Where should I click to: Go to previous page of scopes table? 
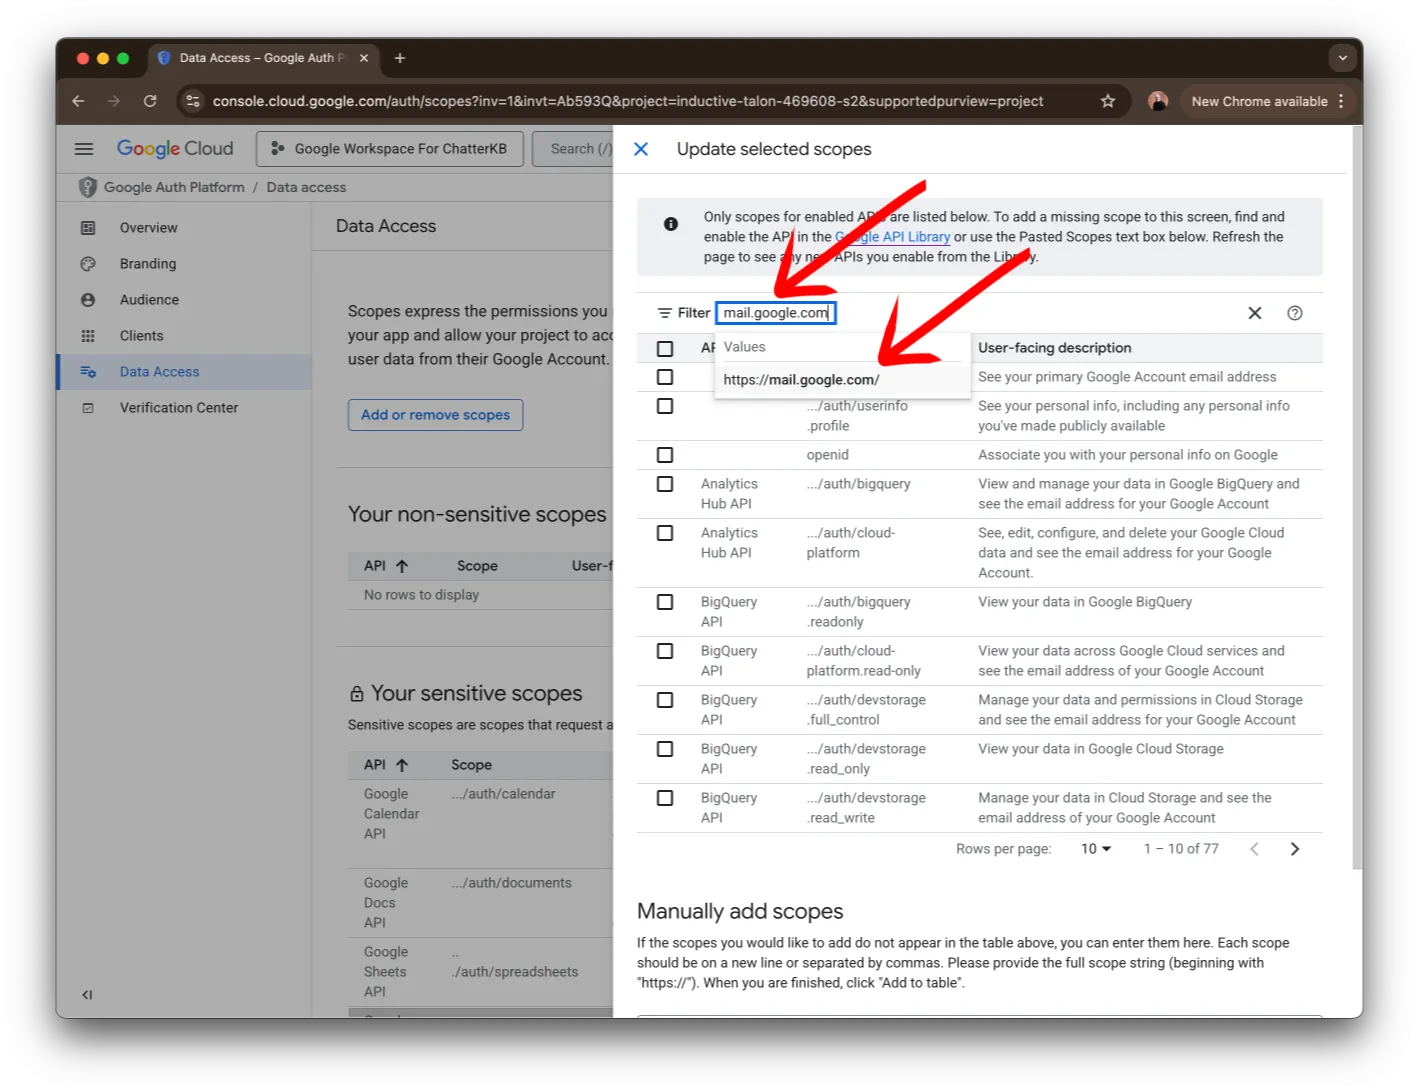tap(1254, 849)
